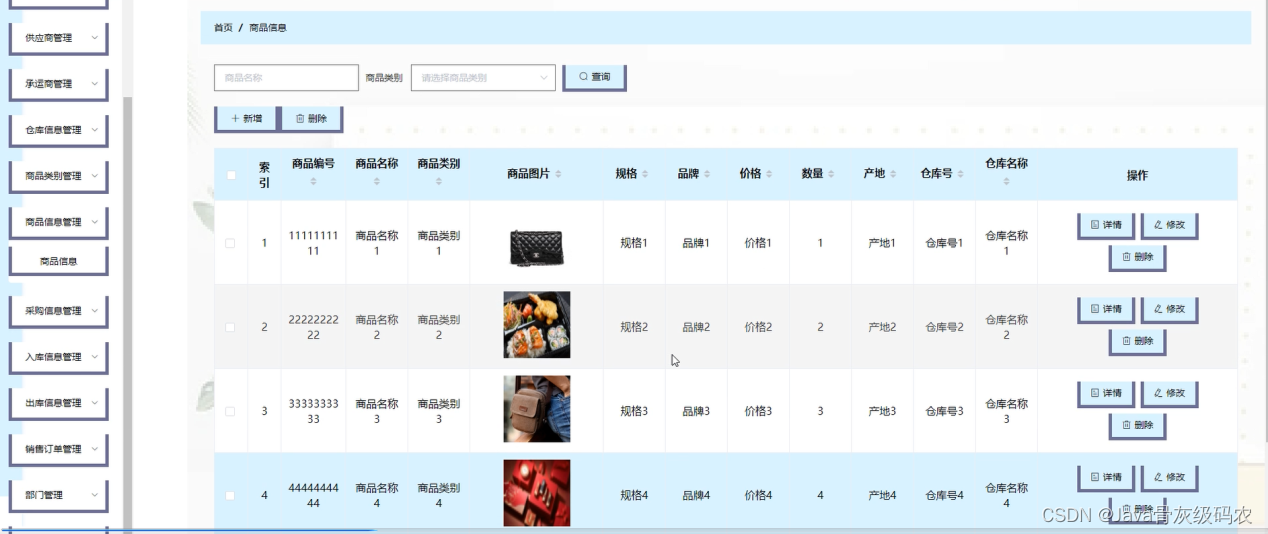The height and width of the screenshot is (534, 1268).
Task: Click the 商品信息 breadcrumb
Action: point(268,28)
